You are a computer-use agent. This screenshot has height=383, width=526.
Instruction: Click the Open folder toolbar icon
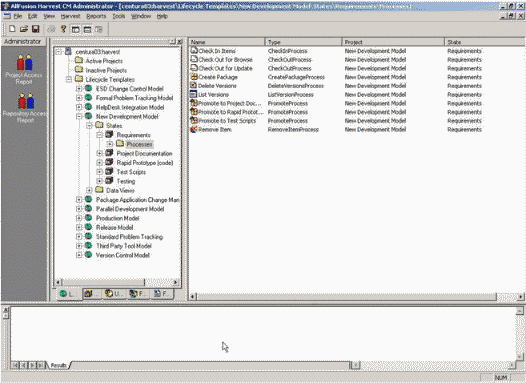tap(23, 29)
